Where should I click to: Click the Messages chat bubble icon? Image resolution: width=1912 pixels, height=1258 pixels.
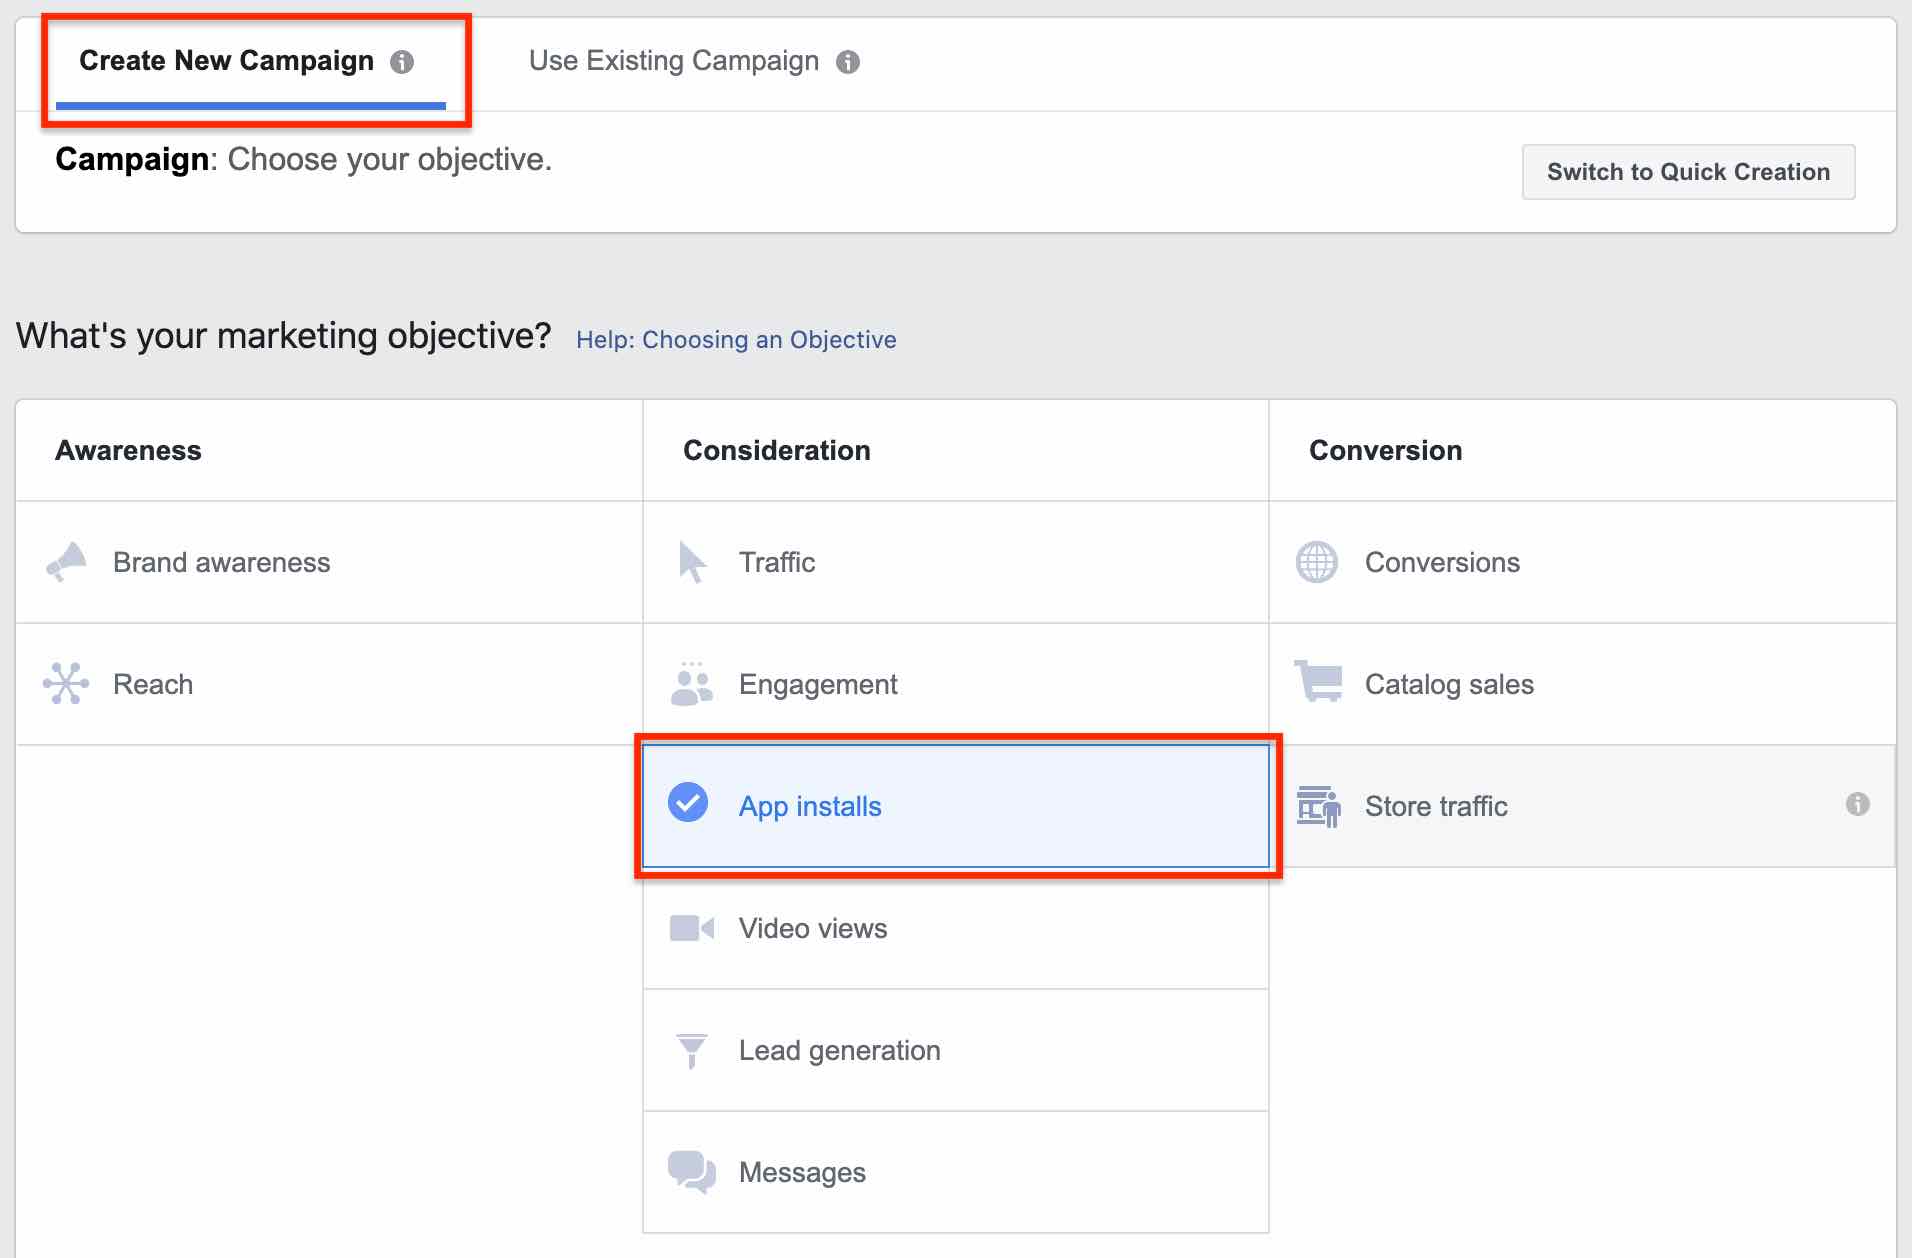[x=692, y=1172]
